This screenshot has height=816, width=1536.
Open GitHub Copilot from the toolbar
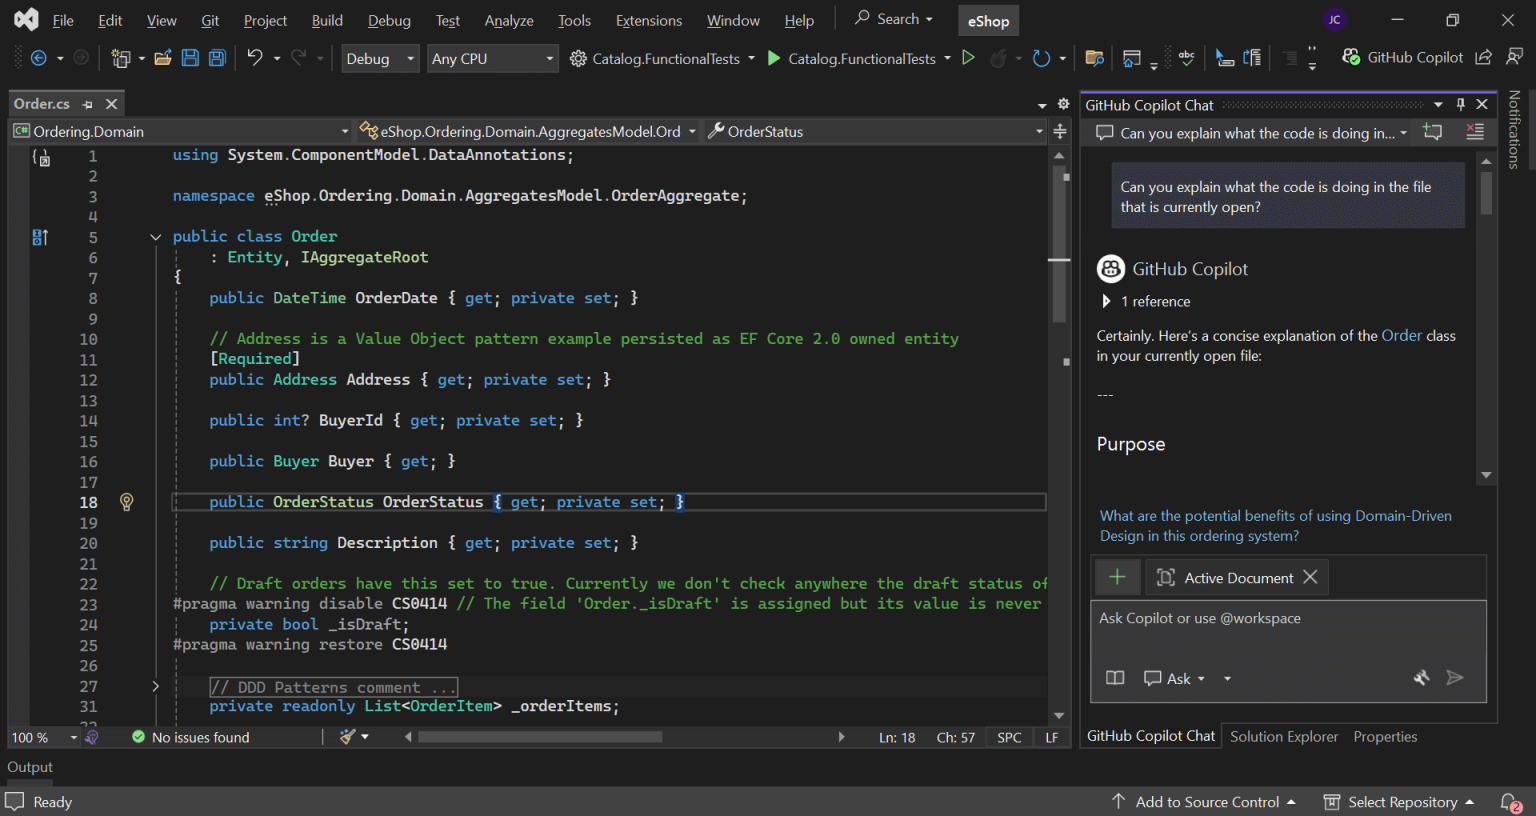pos(1403,57)
